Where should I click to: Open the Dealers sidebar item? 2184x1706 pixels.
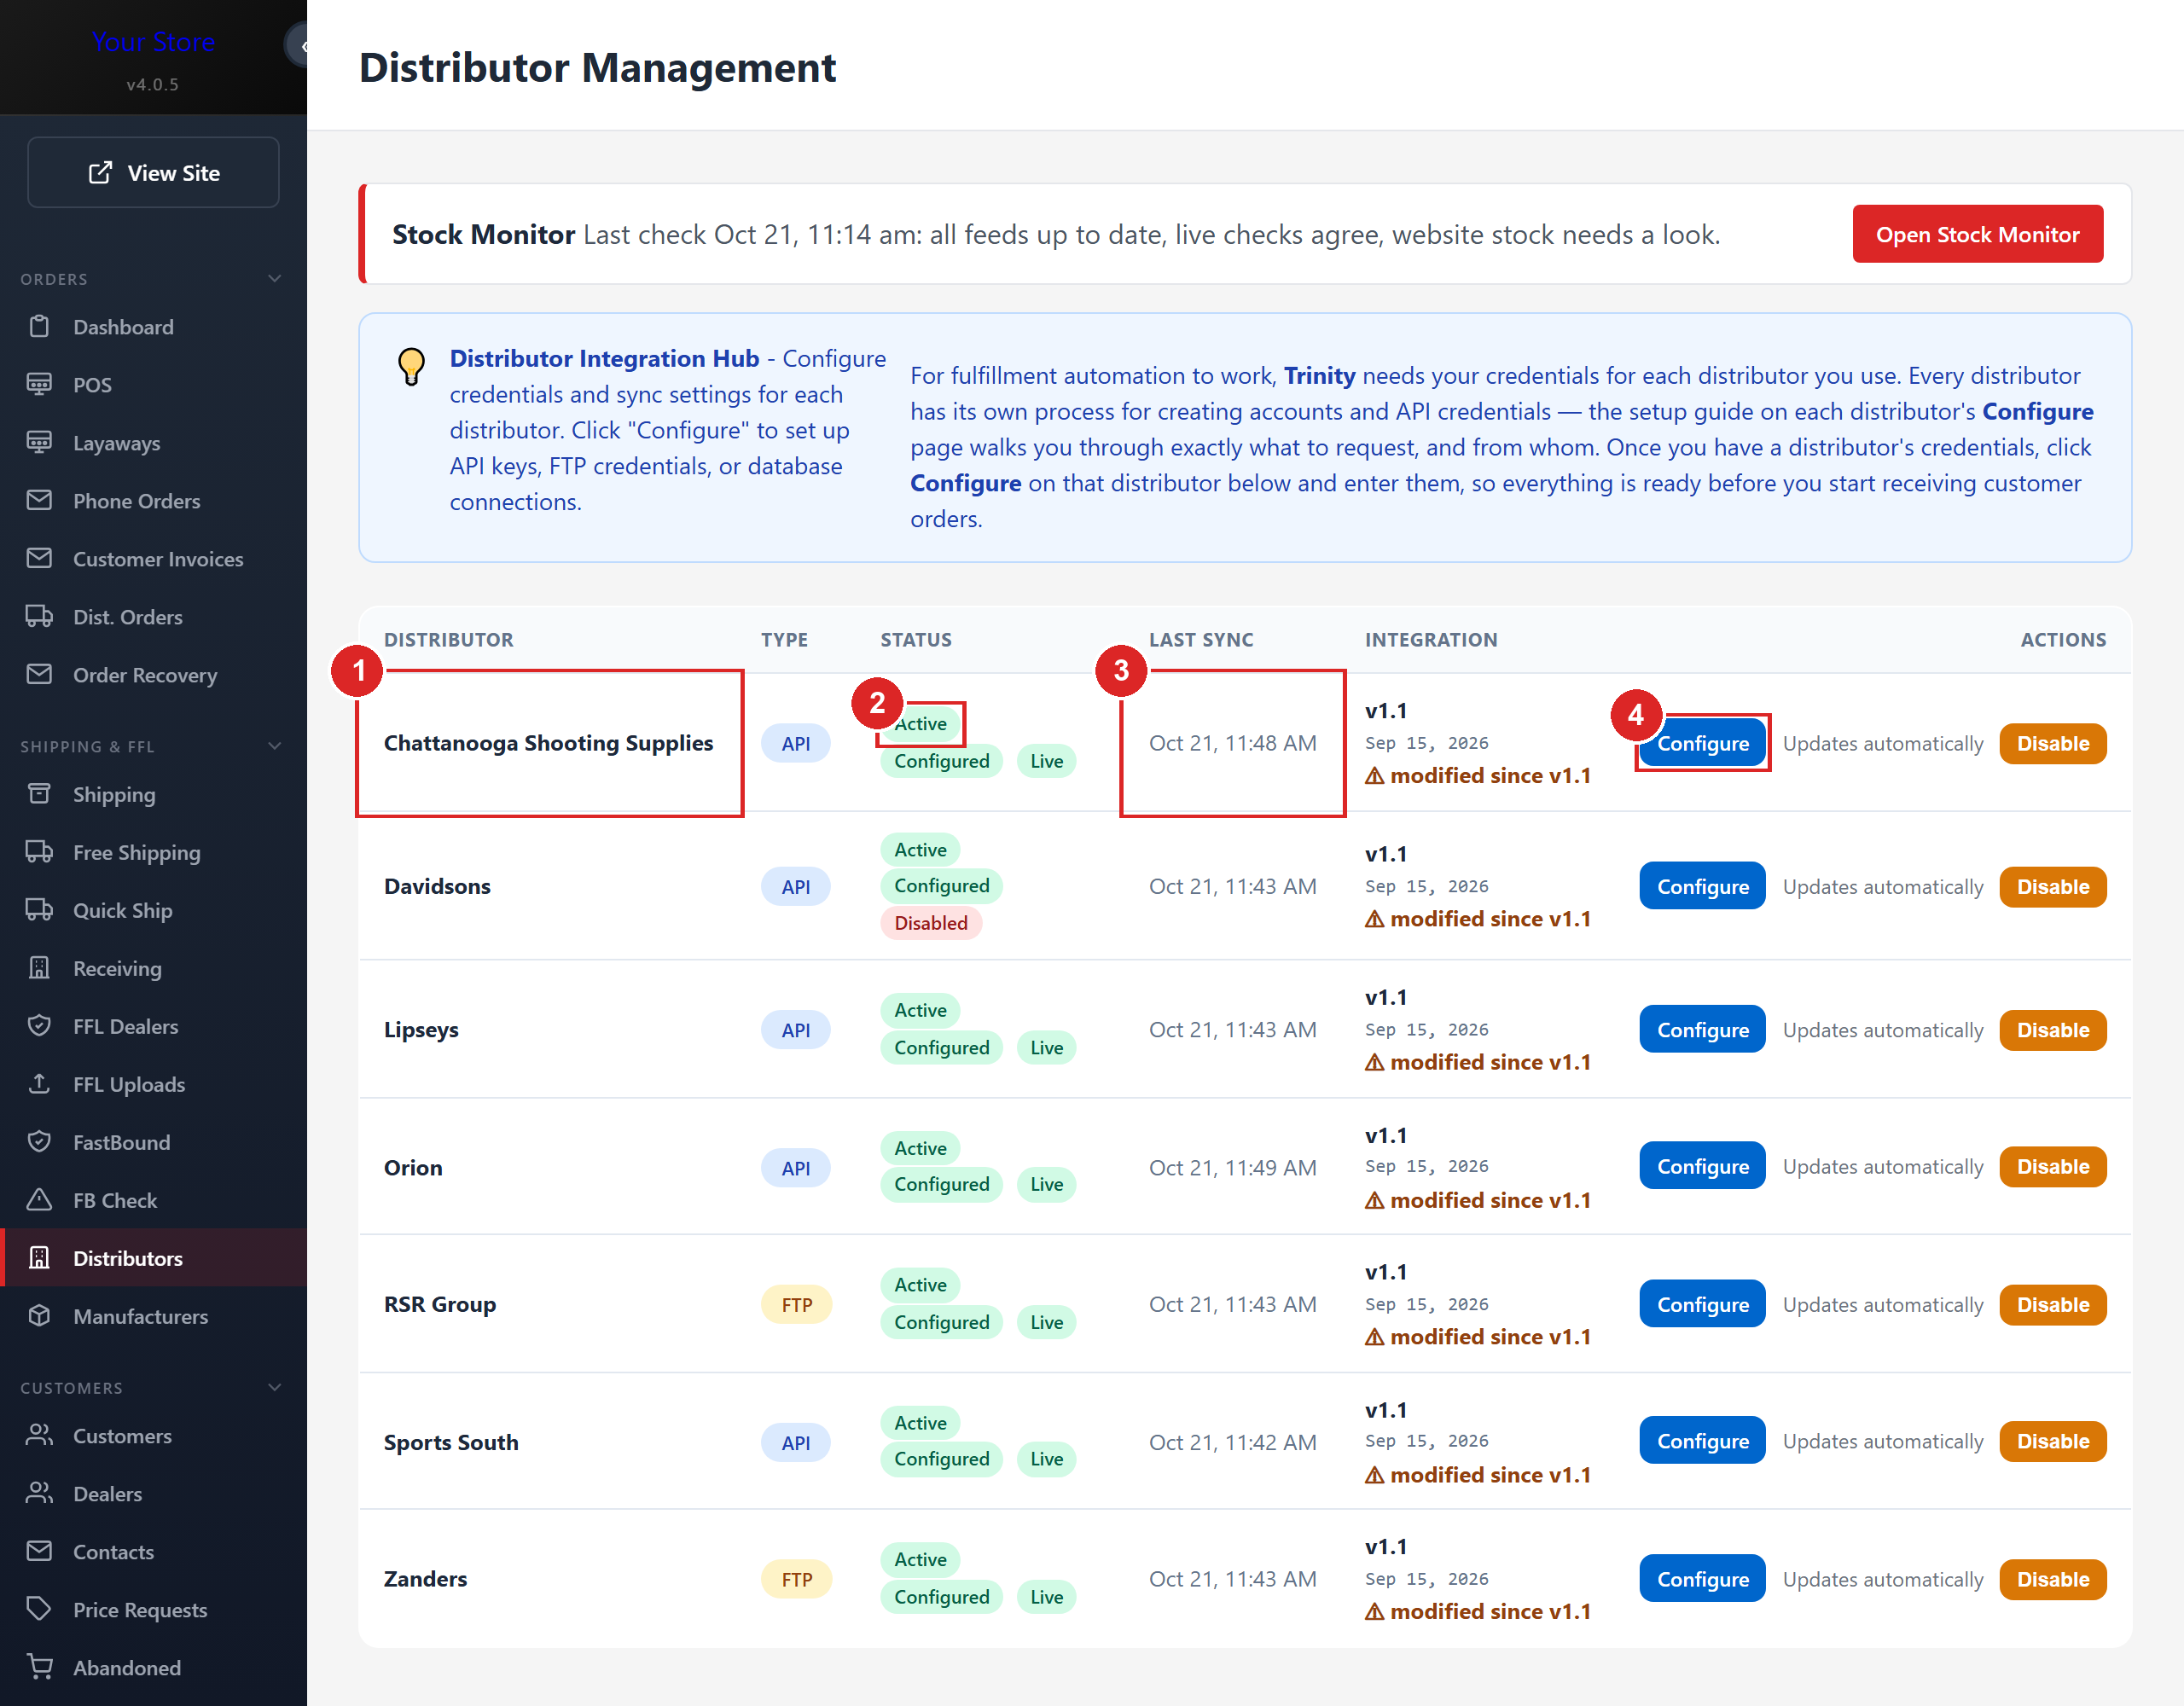coord(153,1495)
